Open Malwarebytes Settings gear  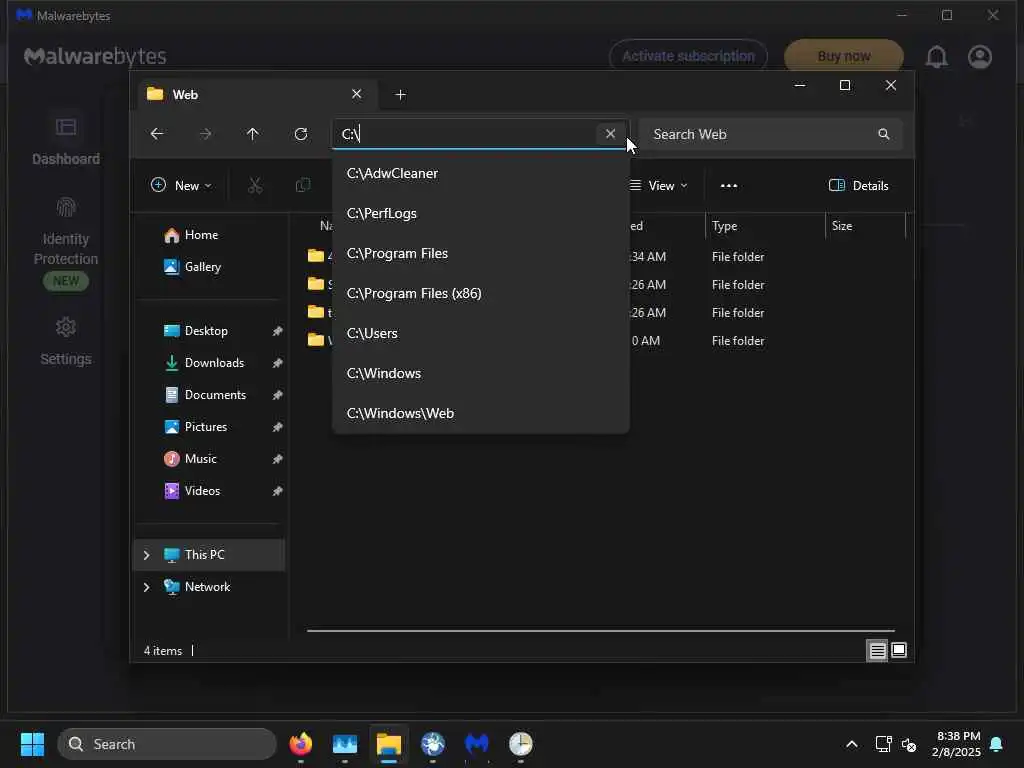[x=66, y=341]
